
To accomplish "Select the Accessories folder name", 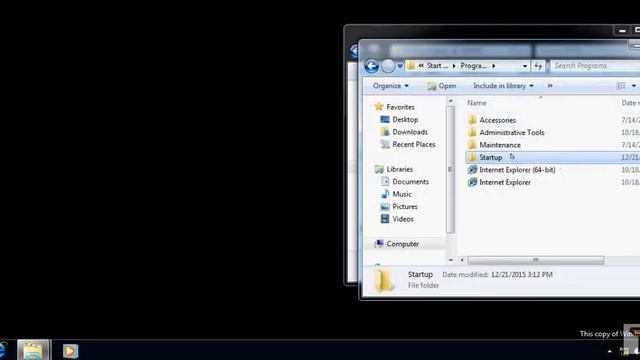I will [498, 120].
